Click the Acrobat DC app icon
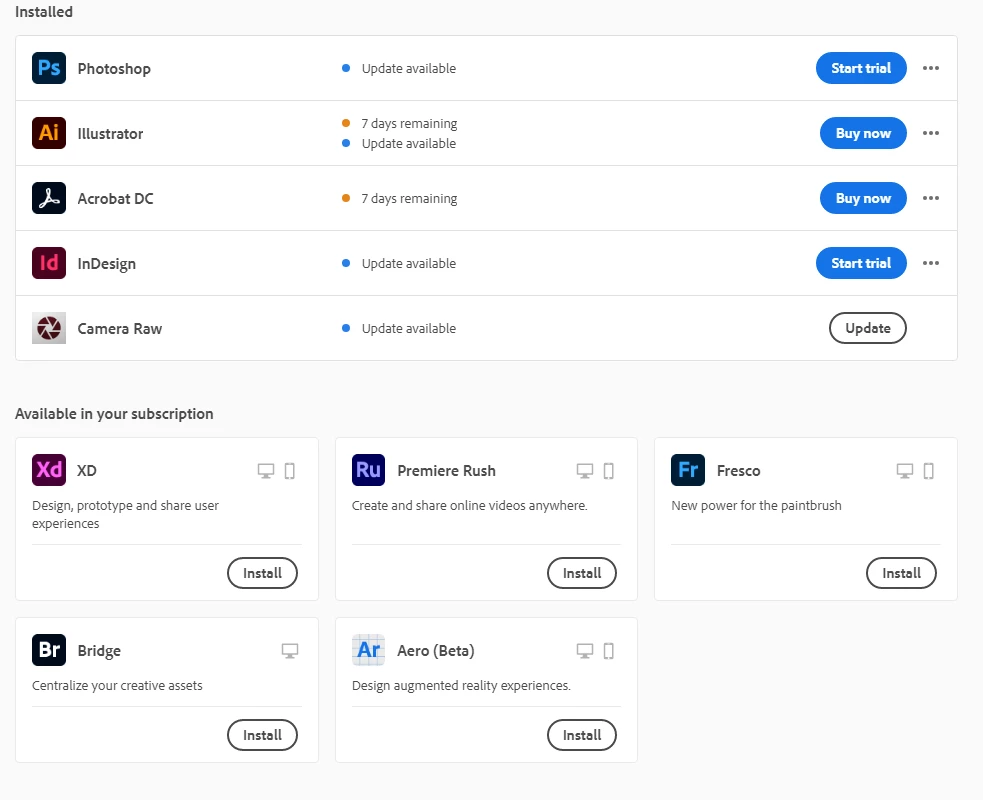The width and height of the screenshot is (983, 800). point(49,198)
